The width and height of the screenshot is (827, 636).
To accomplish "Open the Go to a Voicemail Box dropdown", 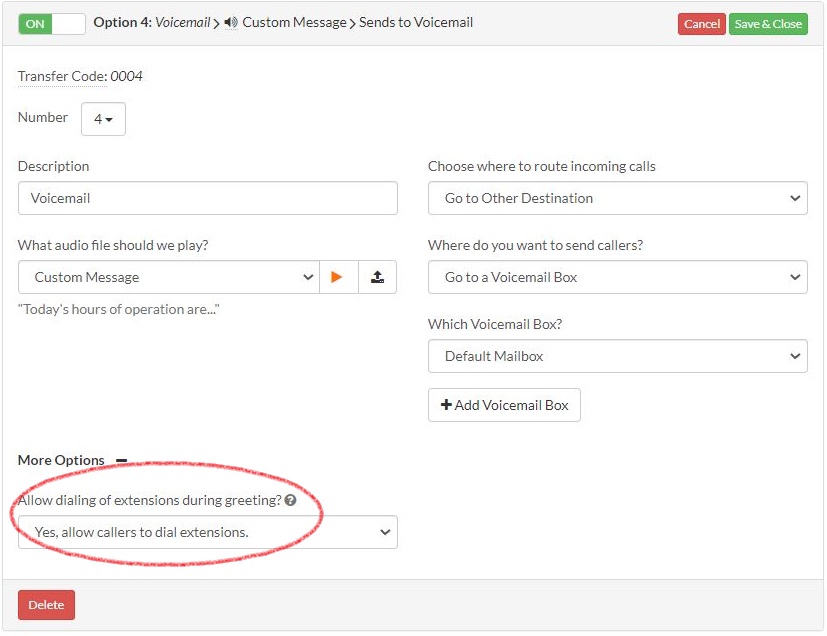I will point(617,277).
